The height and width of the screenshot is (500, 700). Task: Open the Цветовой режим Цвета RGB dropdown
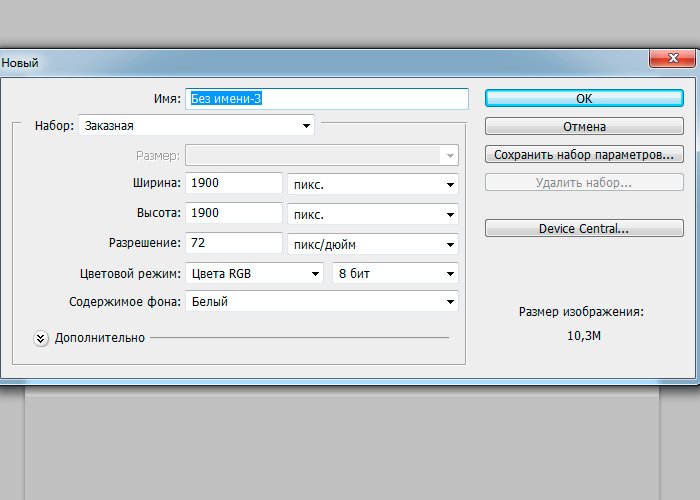click(x=255, y=273)
